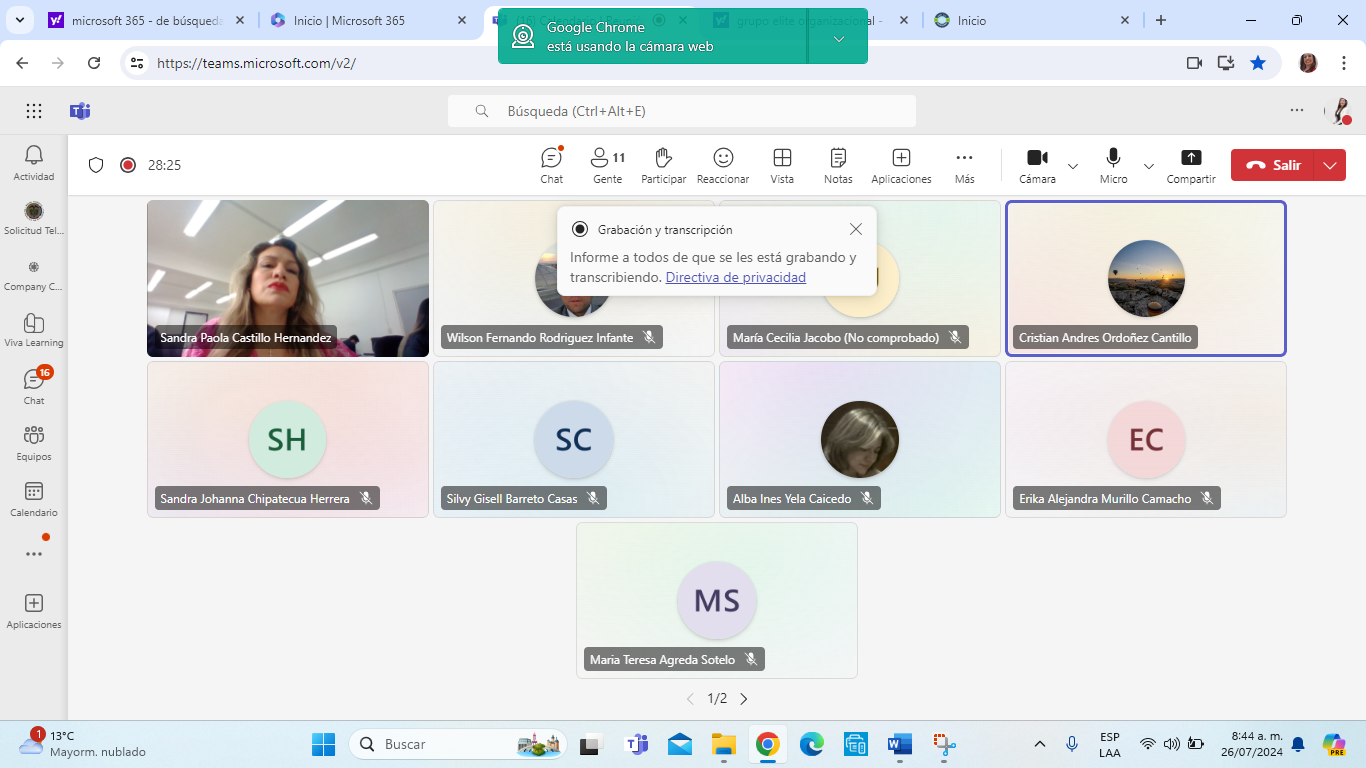
Task: Open Calendario in the sidebar
Action: coord(34,499)
